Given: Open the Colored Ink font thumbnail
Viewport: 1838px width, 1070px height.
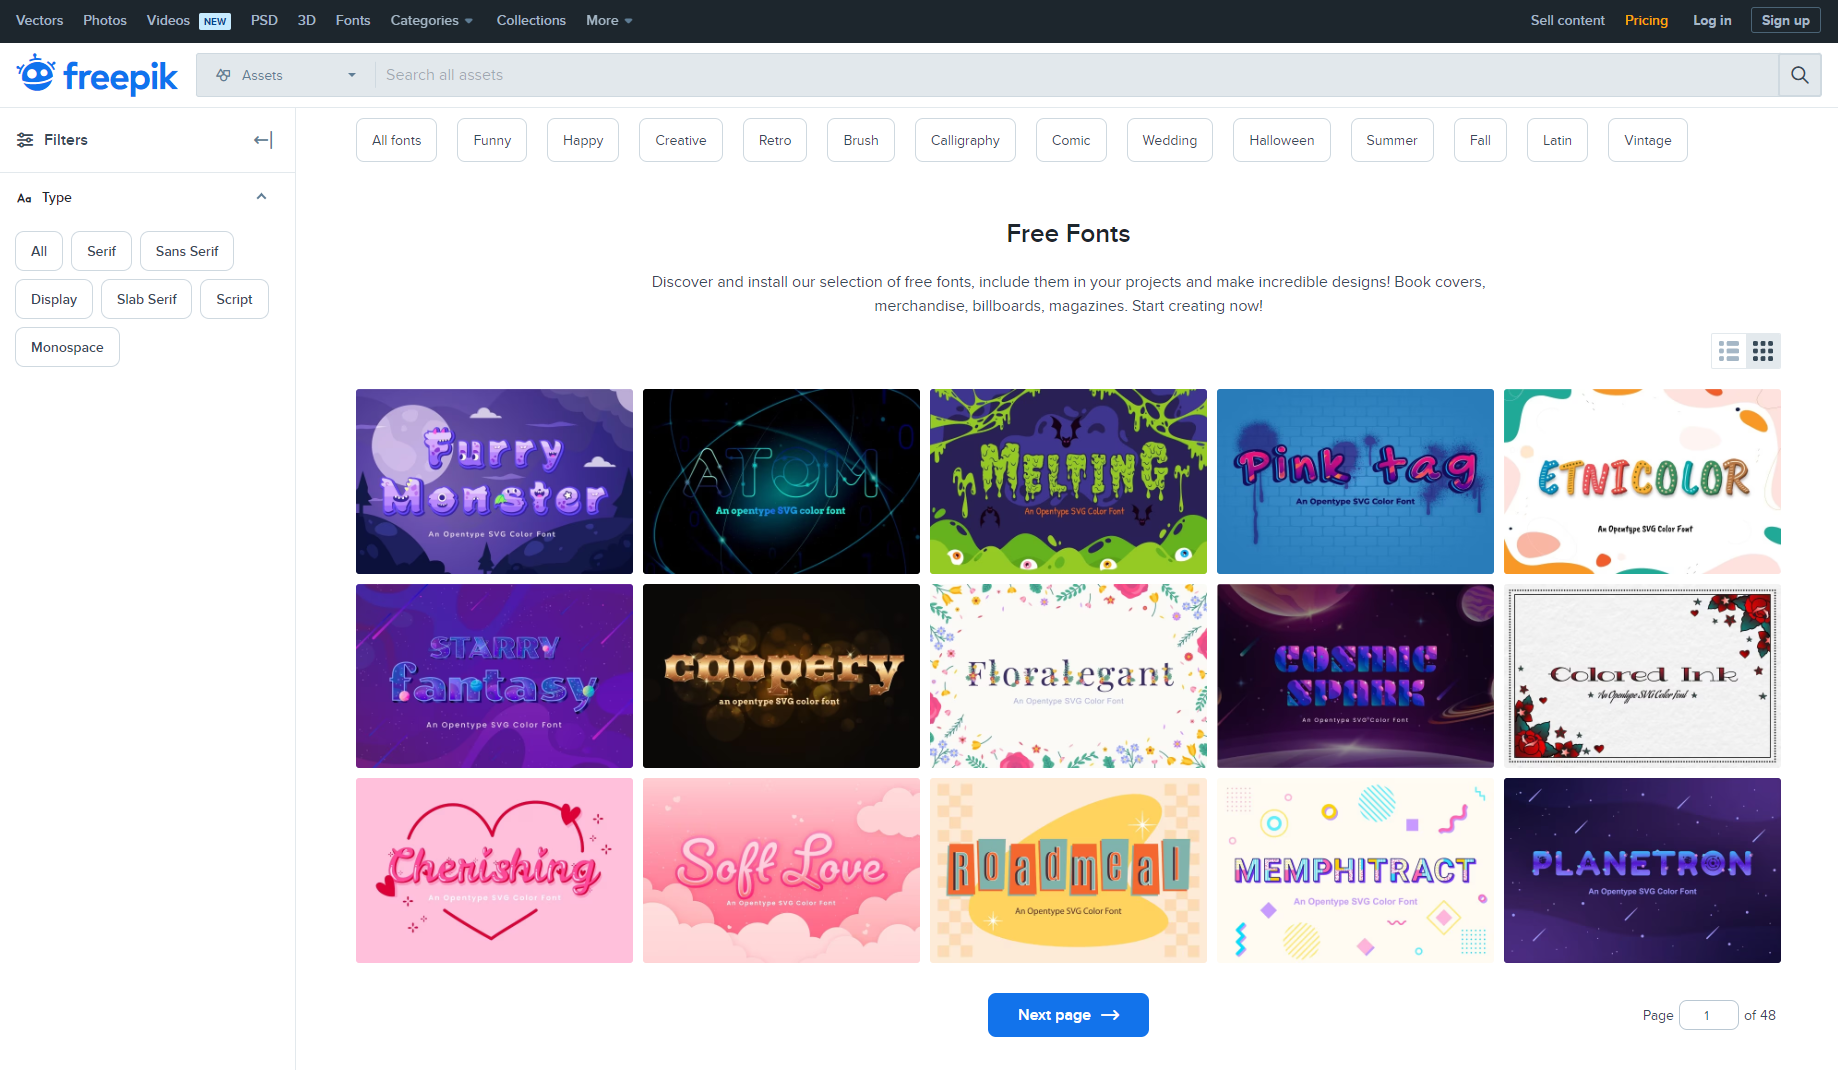Looking at the screenshot, I should 1642,676.
